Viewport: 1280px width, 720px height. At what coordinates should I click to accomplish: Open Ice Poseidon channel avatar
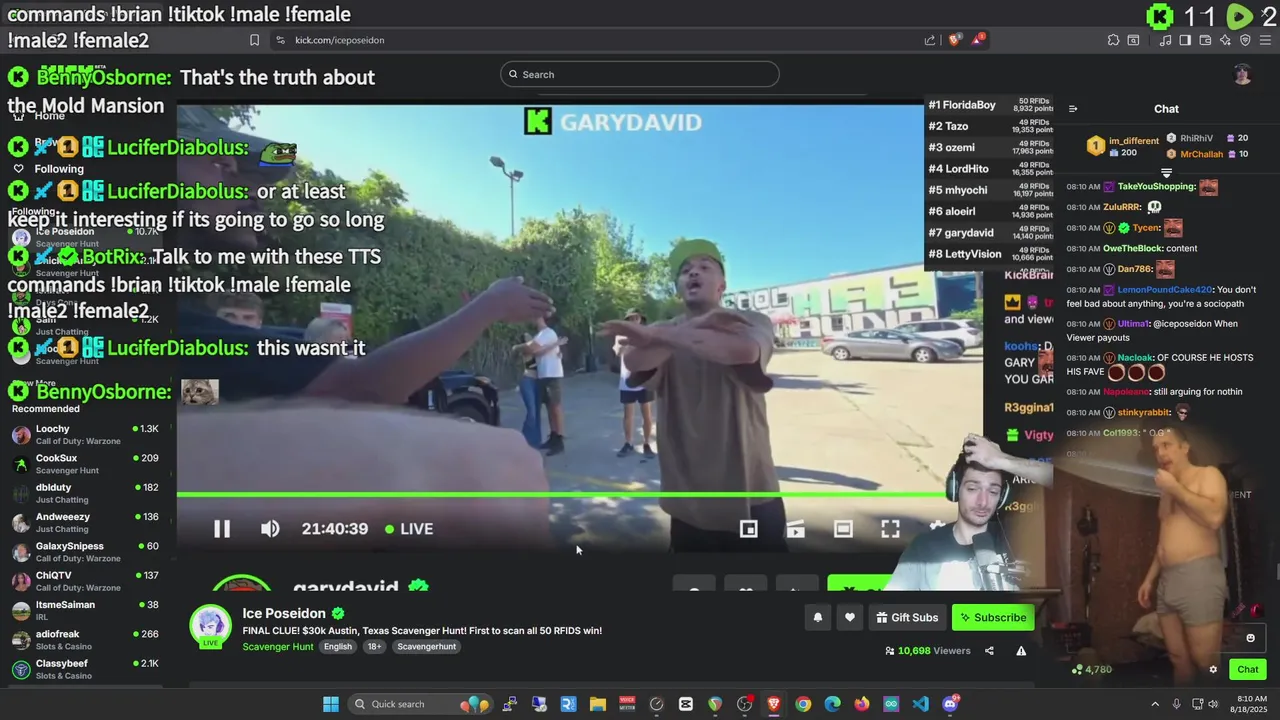click(210, 625)
